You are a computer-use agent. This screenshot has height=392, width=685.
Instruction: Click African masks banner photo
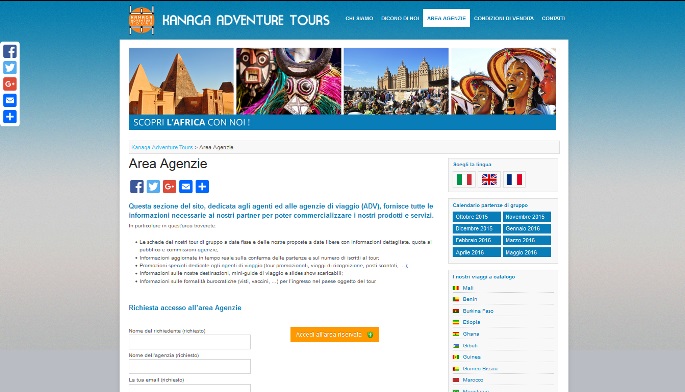pos(289,81)
